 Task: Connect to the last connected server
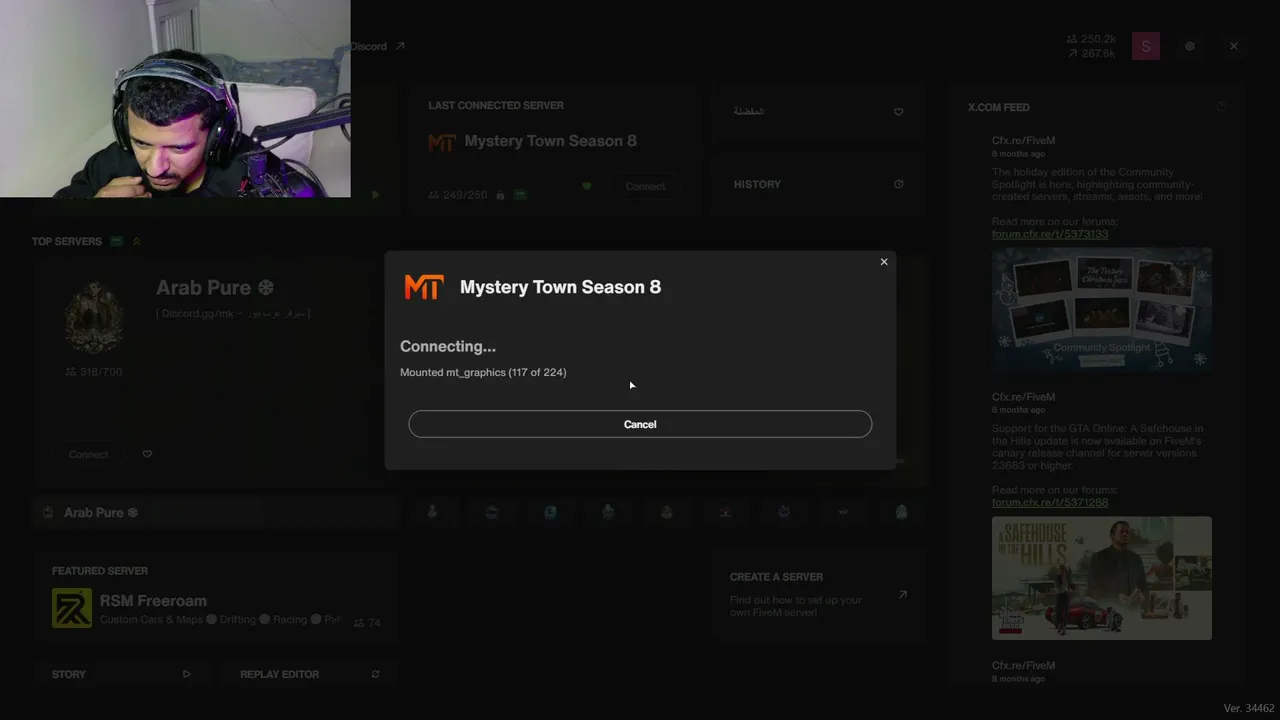[x=645, y=187]
